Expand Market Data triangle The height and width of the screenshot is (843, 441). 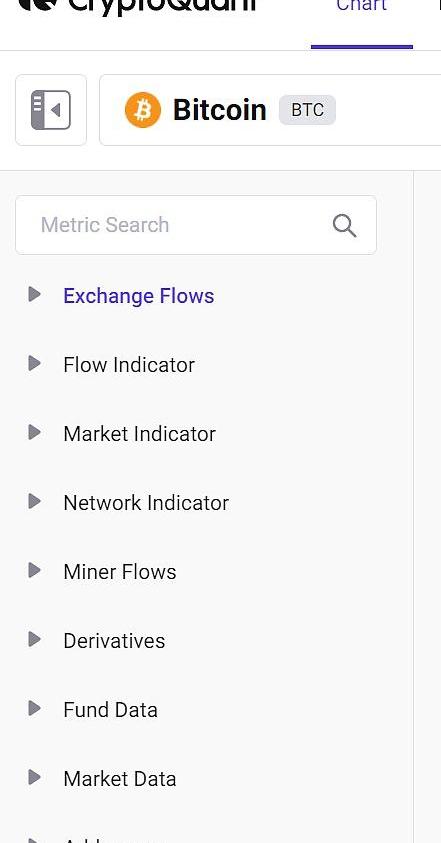34,777
